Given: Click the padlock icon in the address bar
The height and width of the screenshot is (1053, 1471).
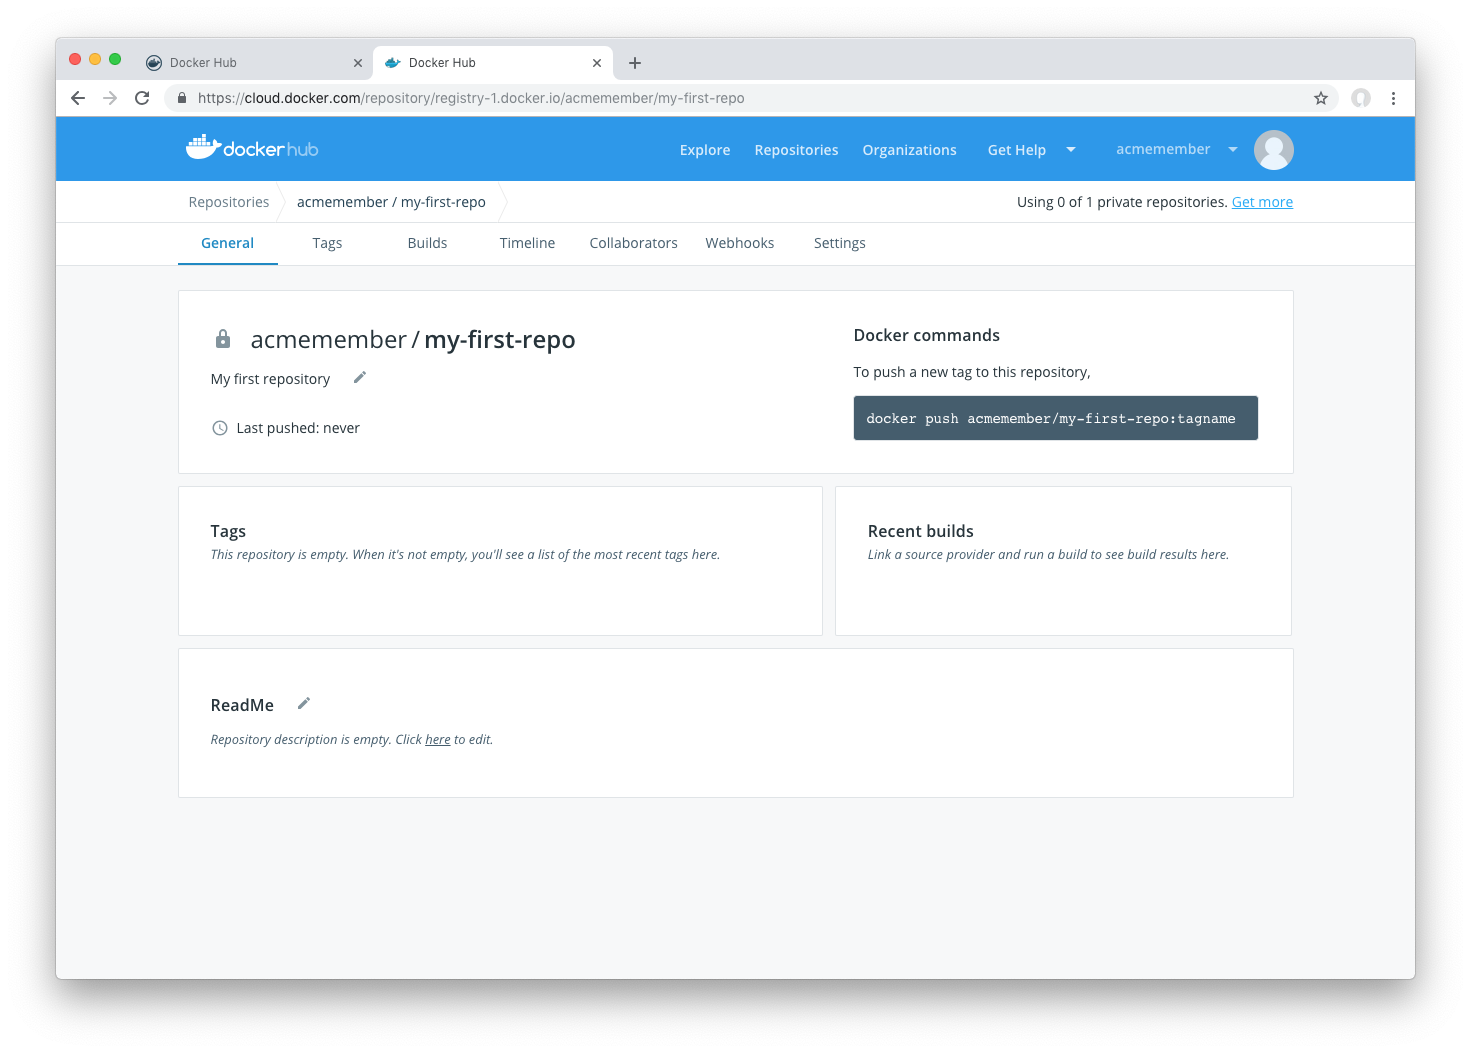Looking at the screenshot, I should pyautogui.click(x=181, y=98).
